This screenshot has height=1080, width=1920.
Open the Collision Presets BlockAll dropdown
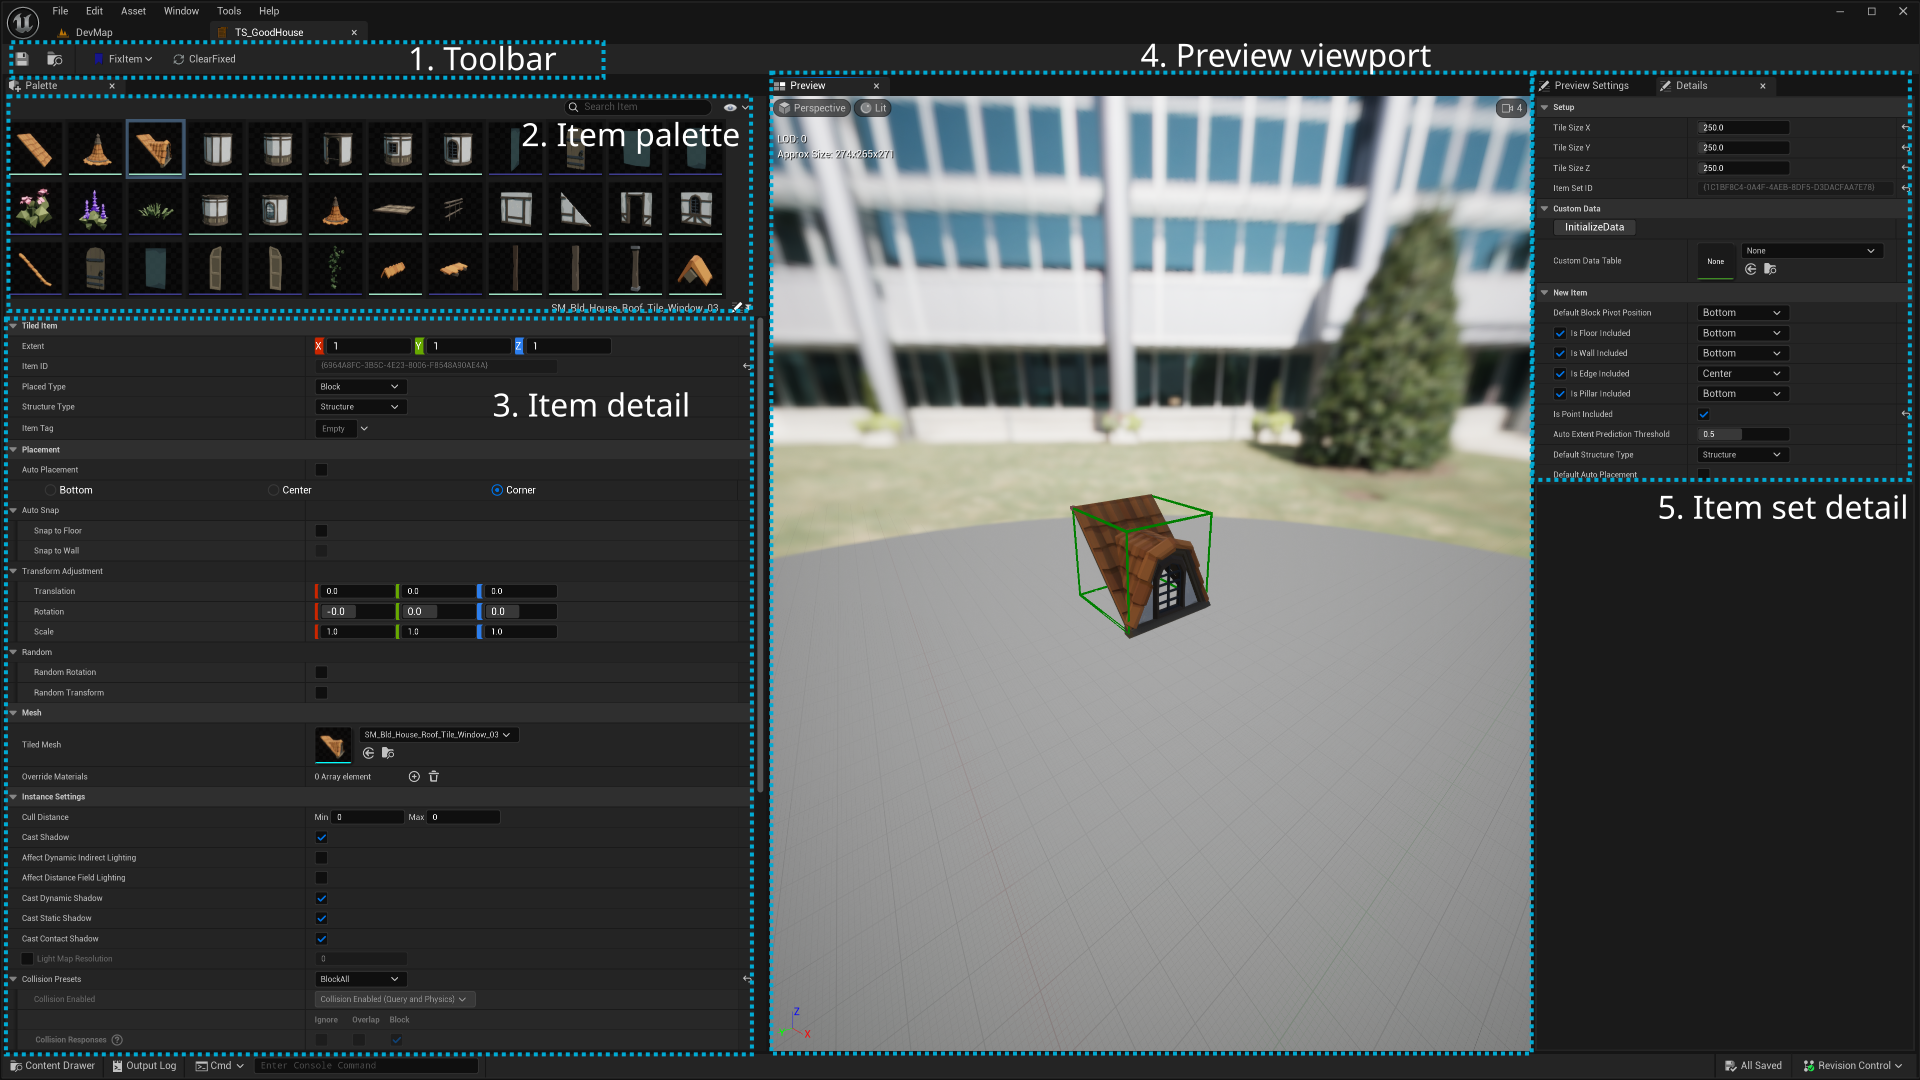point(360,979)
